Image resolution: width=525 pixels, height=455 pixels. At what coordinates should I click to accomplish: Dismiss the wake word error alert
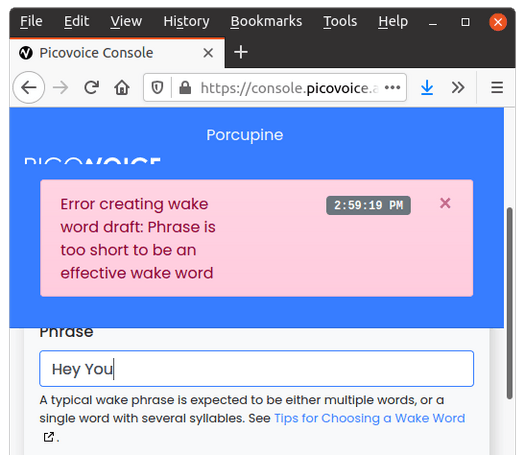[x=445, y=203]
